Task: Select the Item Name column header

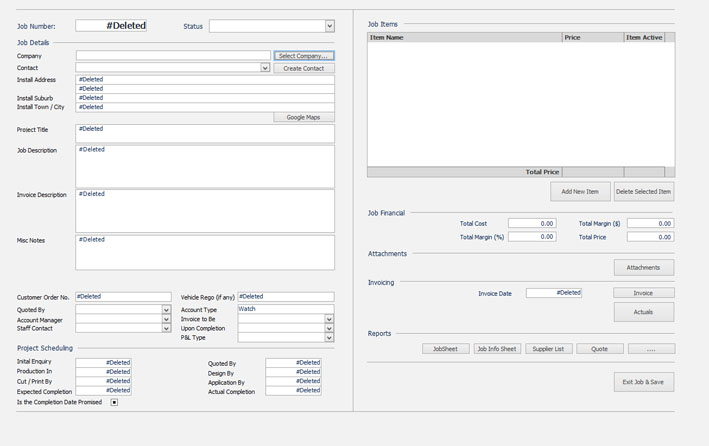Action: coord(464,37)
